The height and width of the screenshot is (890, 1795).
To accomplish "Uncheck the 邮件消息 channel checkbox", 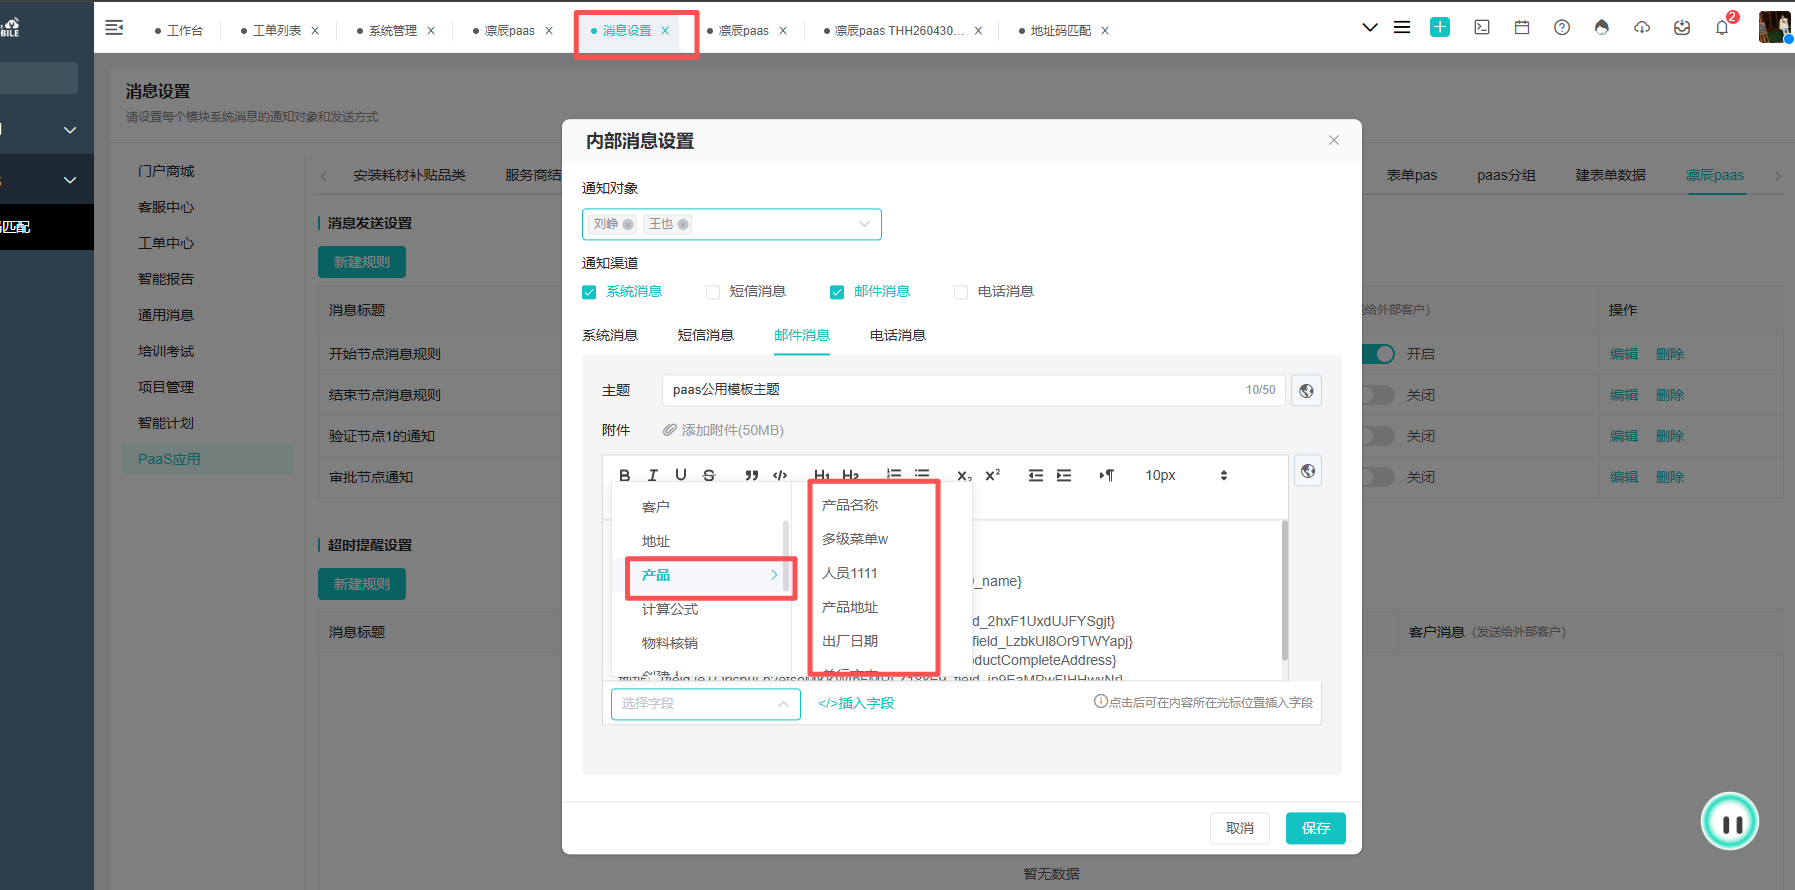I will [837, 292].
